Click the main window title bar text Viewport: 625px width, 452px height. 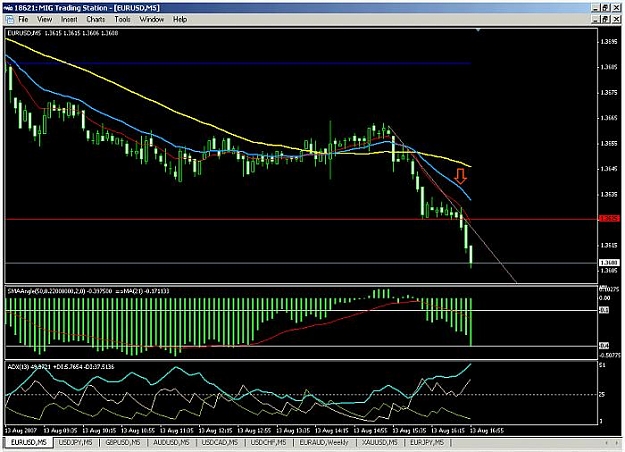pos(86,8)
